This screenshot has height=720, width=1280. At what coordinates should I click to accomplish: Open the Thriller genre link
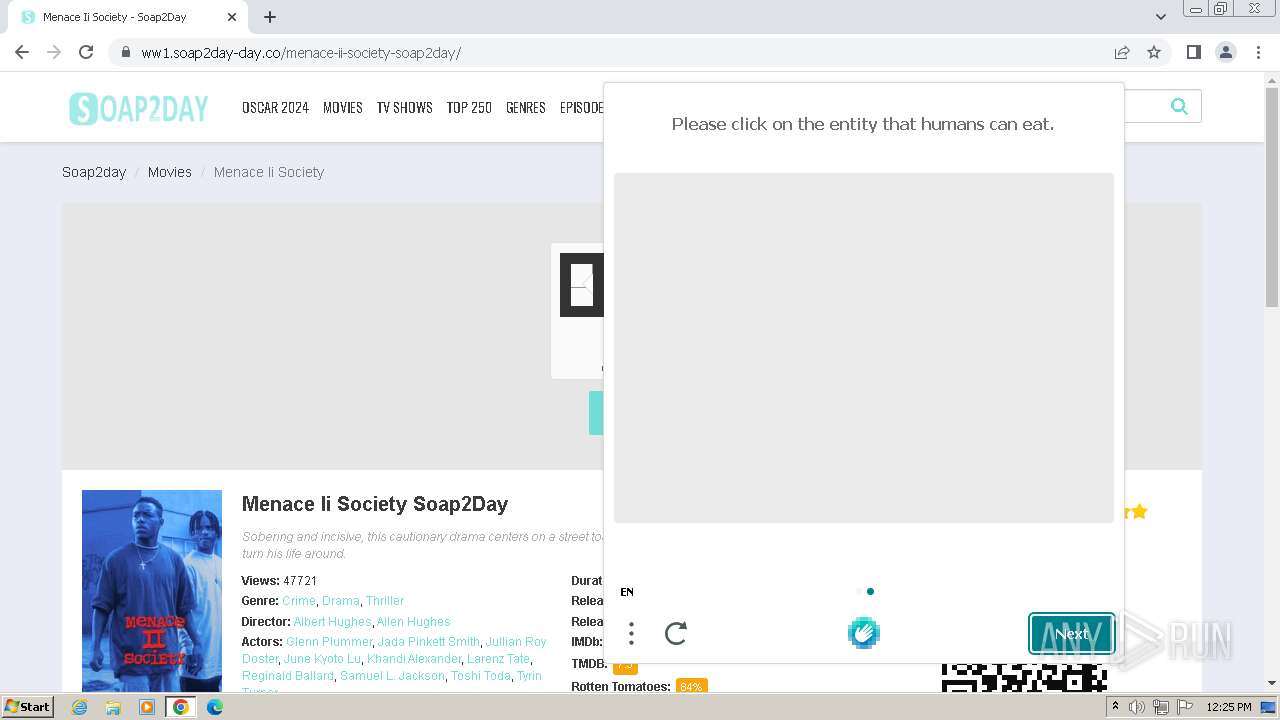pos(385,601)
